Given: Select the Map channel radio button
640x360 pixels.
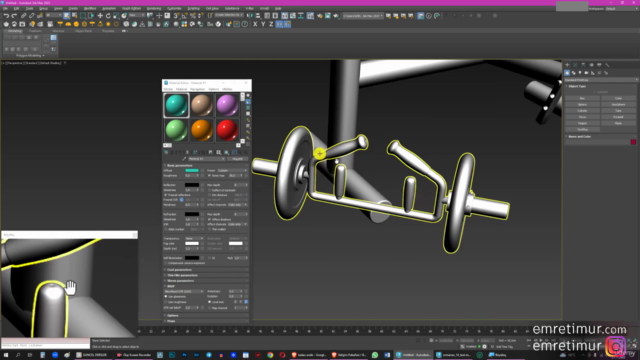Looking at the screenshot, I should click(209, 308).
